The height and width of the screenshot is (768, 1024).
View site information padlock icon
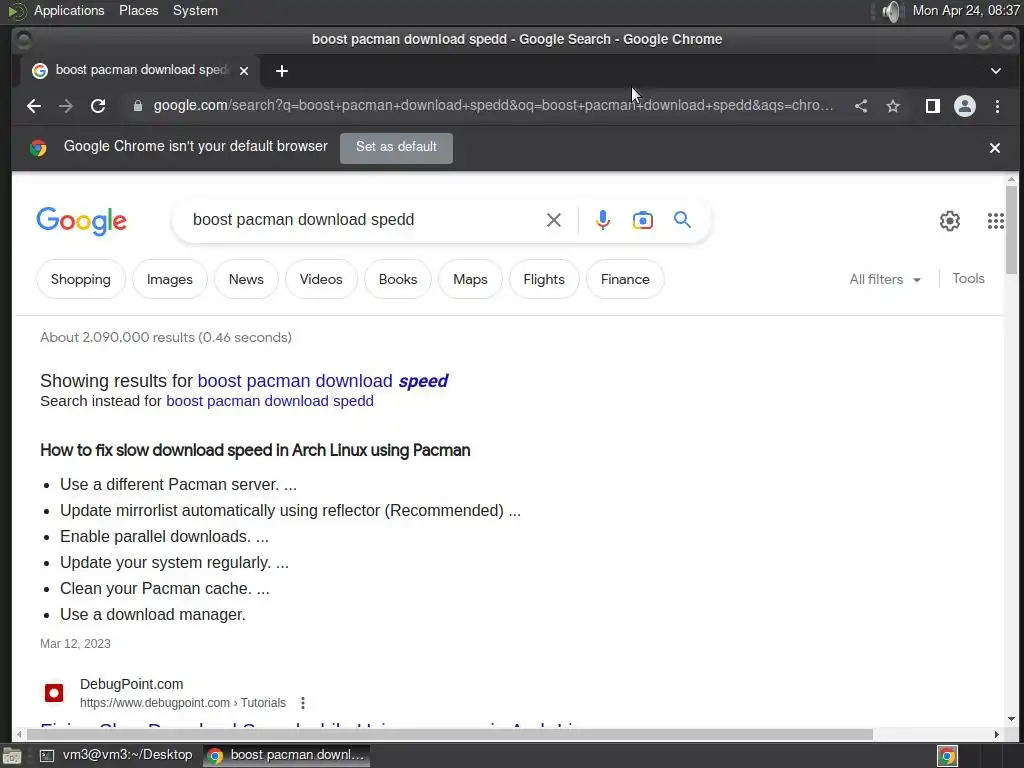pos(138,106)
